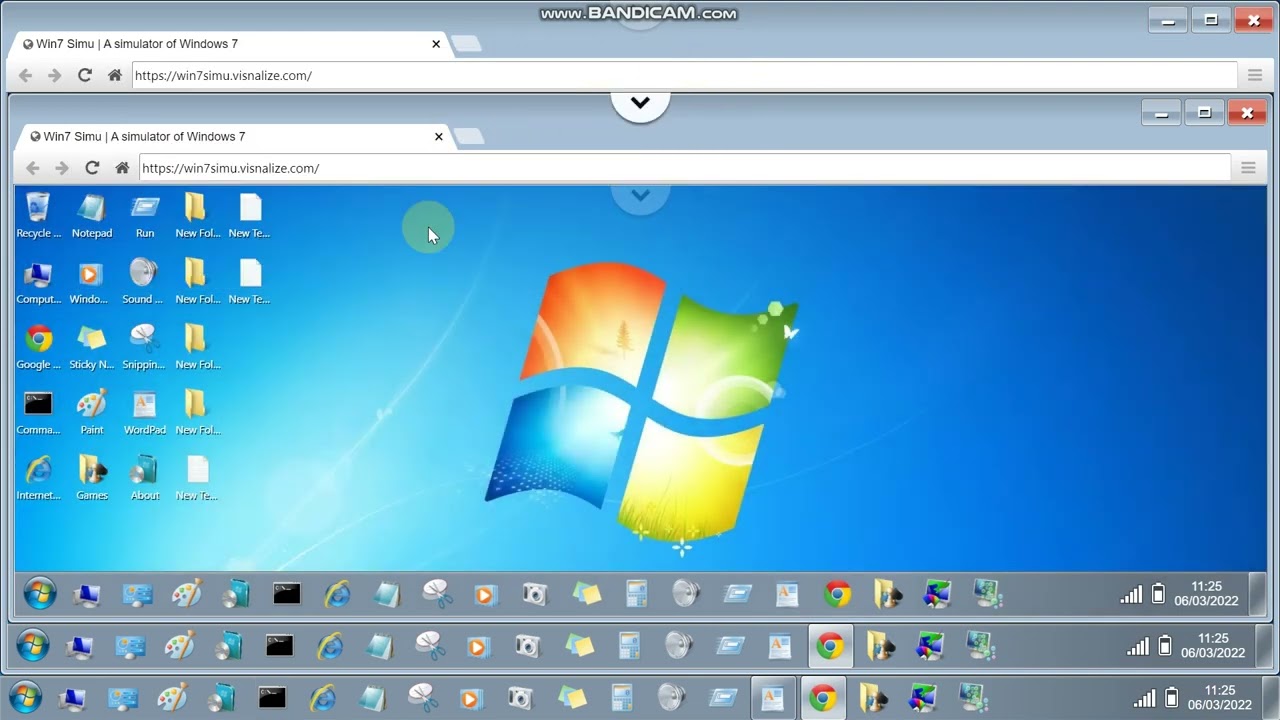The width and height of the screenshot is (1280, 720).
Task: Open Internet Explorer on the middle taskbar
Action: click(330, 646)
